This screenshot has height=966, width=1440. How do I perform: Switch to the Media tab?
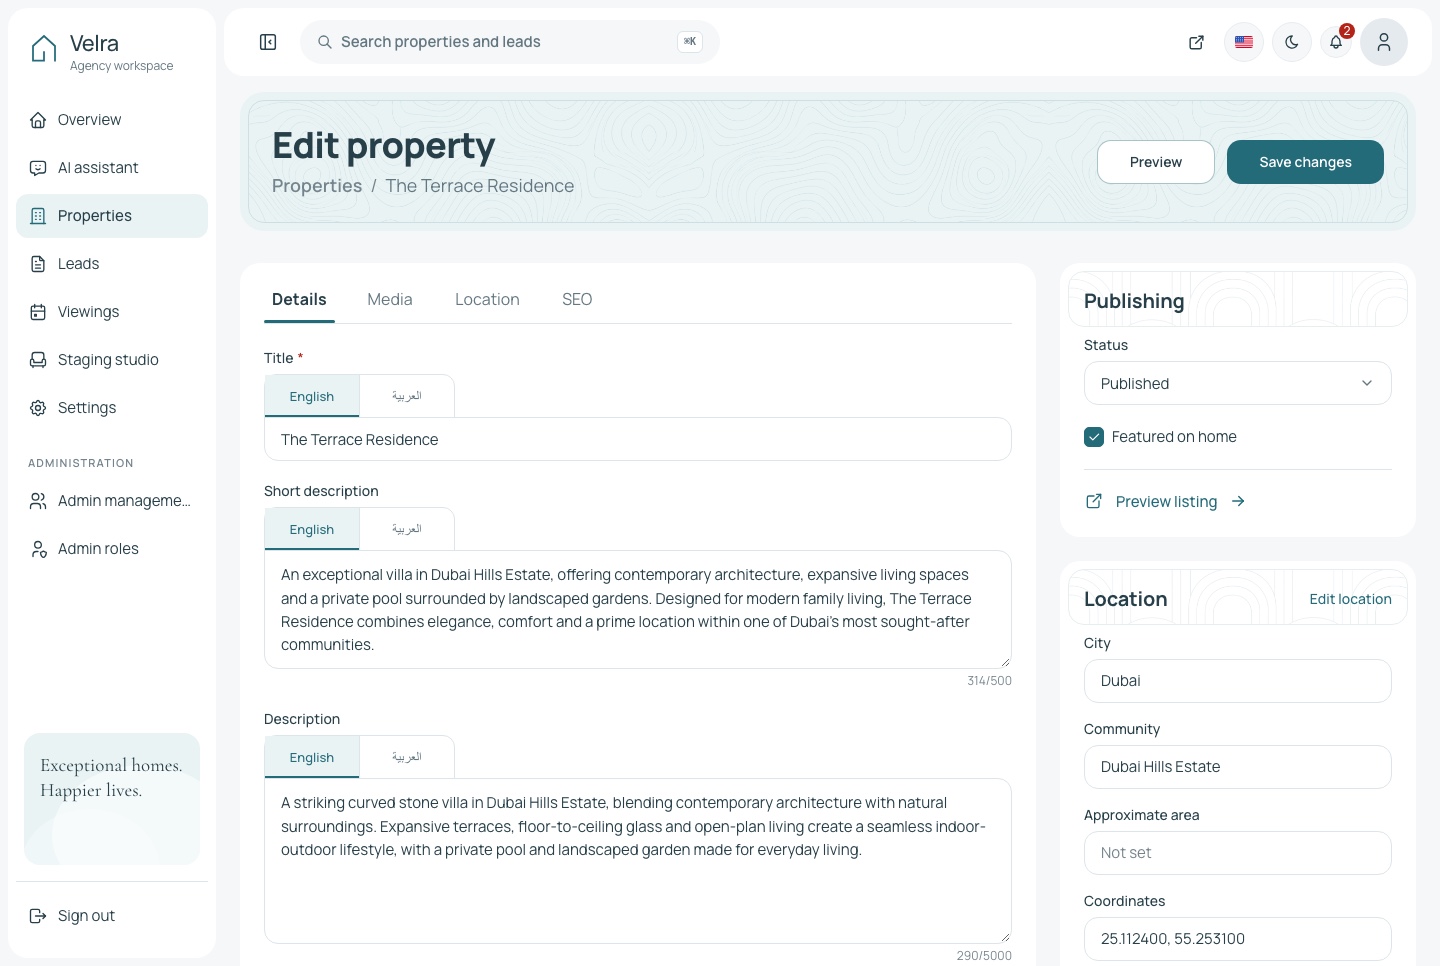[390, 300]
